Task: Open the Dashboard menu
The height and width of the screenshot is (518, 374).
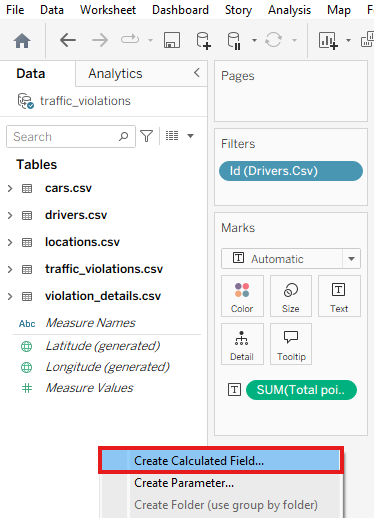Action: coord(180,10)
